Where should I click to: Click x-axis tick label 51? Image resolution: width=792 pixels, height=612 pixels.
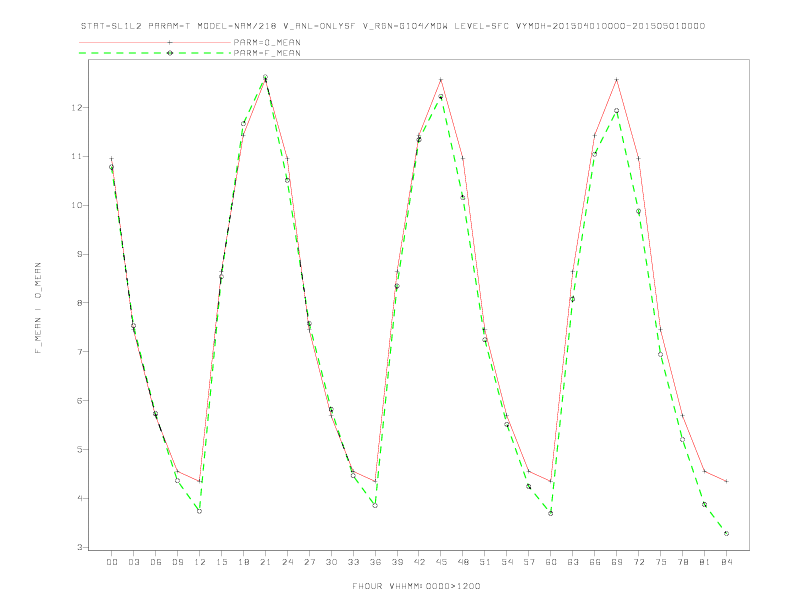485,562
